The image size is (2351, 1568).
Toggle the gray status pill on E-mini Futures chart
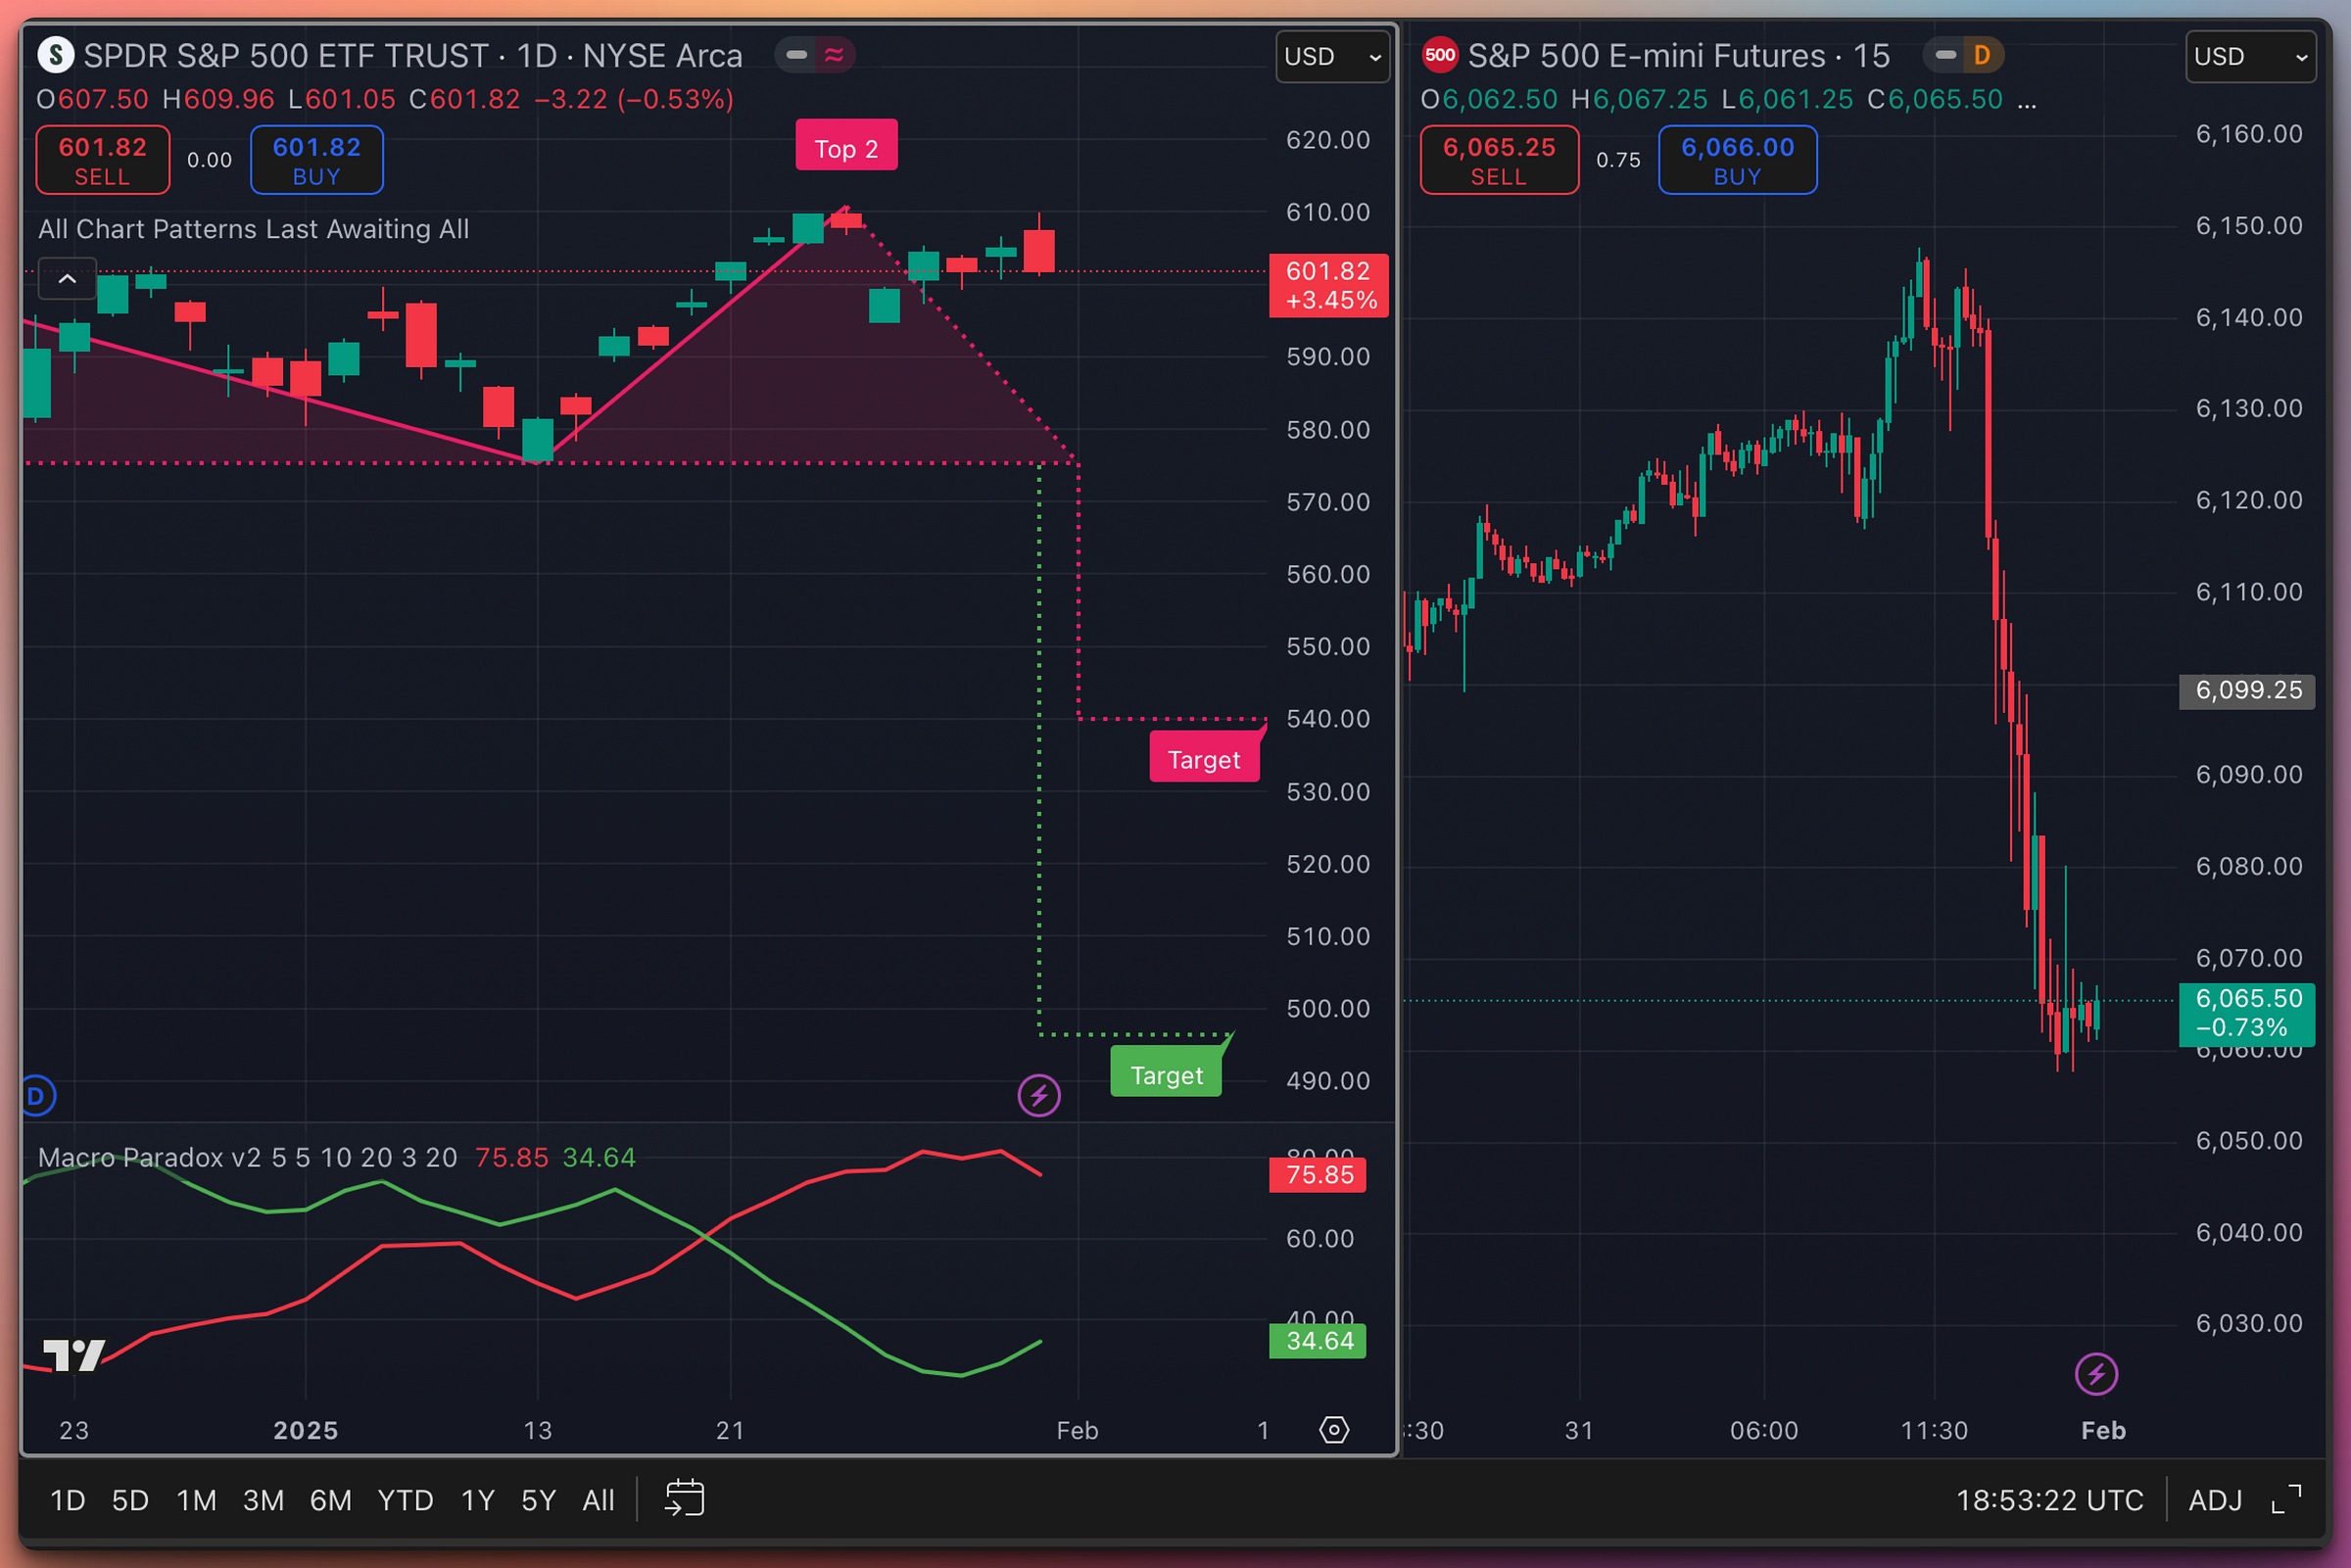pos(1945,55)
